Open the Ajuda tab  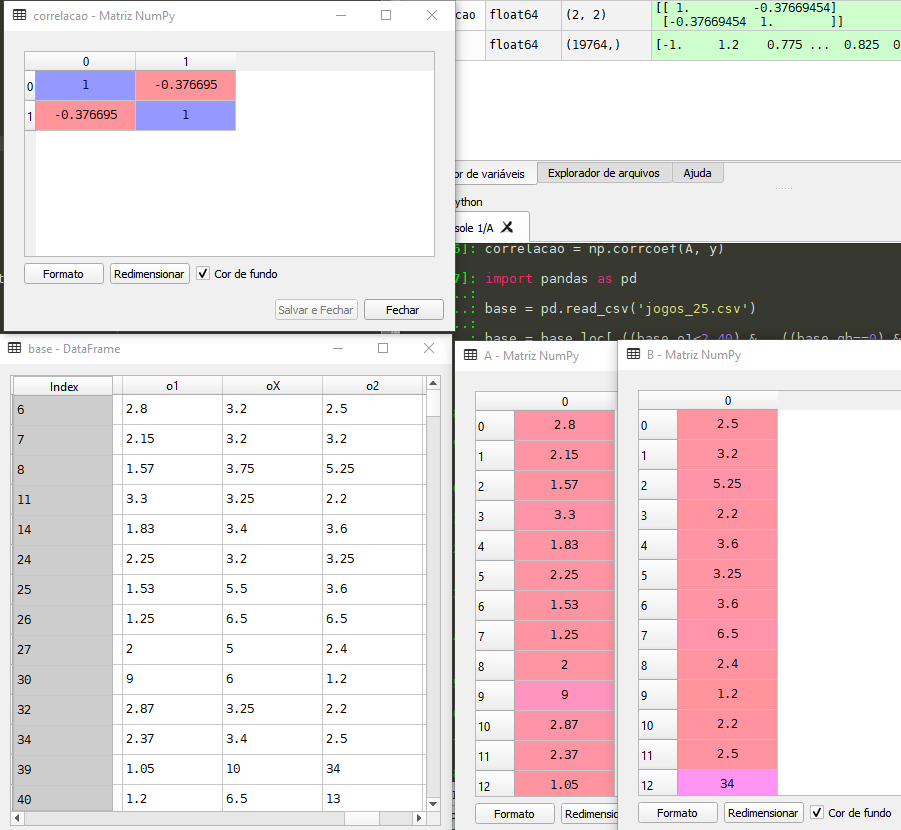coord(697,173)
